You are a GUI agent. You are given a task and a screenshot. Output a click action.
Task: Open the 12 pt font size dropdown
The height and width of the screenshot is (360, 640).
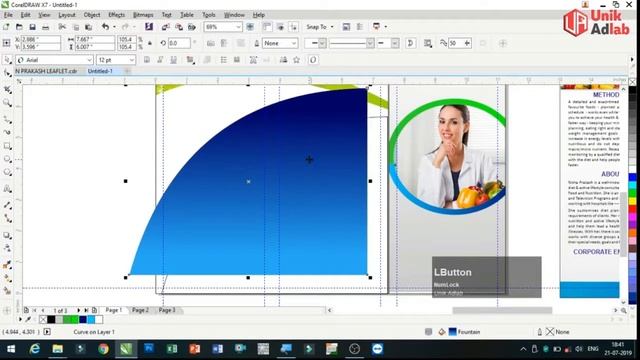tap(131, 60)
